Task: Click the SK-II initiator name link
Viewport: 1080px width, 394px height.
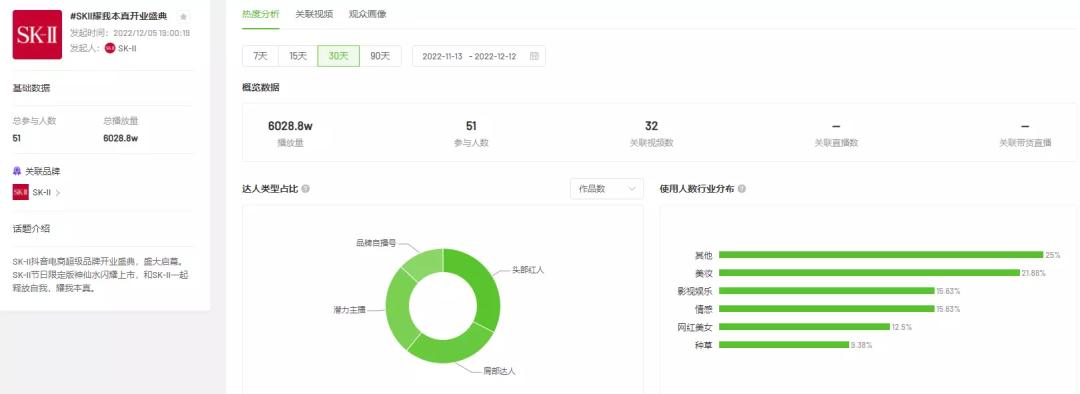Action: click(127, 48)
